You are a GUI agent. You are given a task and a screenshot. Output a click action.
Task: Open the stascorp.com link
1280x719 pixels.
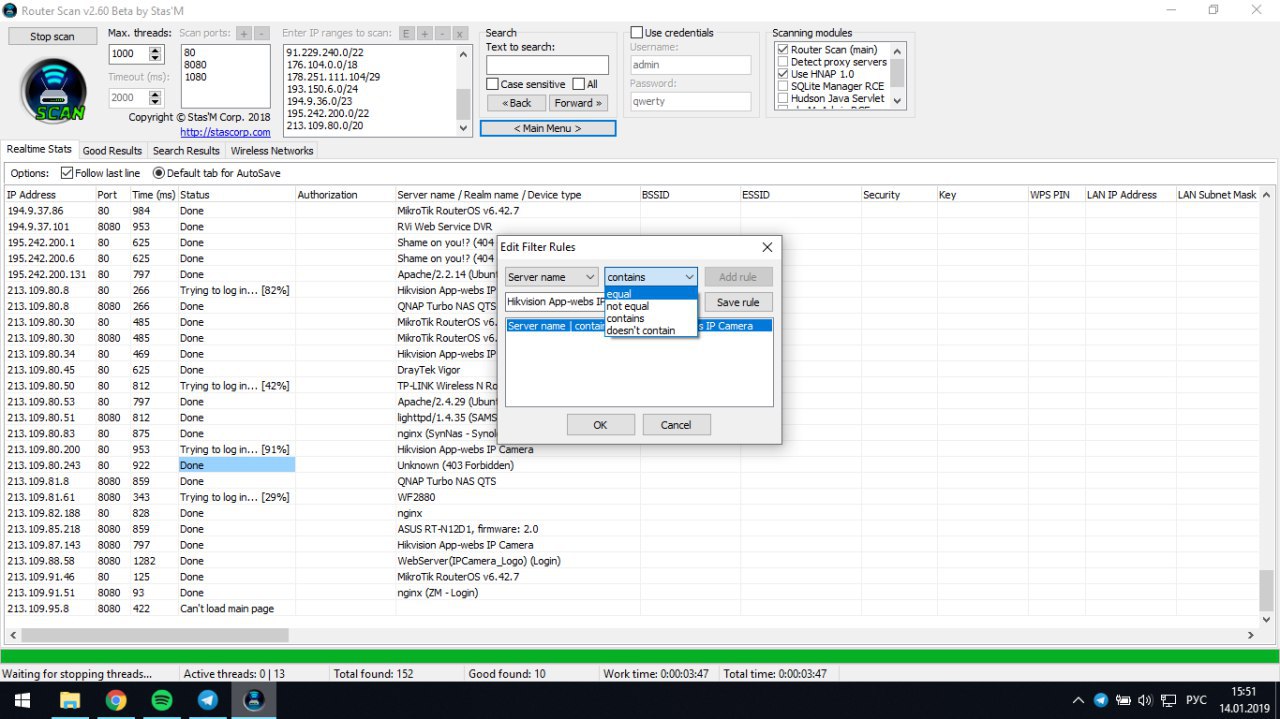pos(225,132)
